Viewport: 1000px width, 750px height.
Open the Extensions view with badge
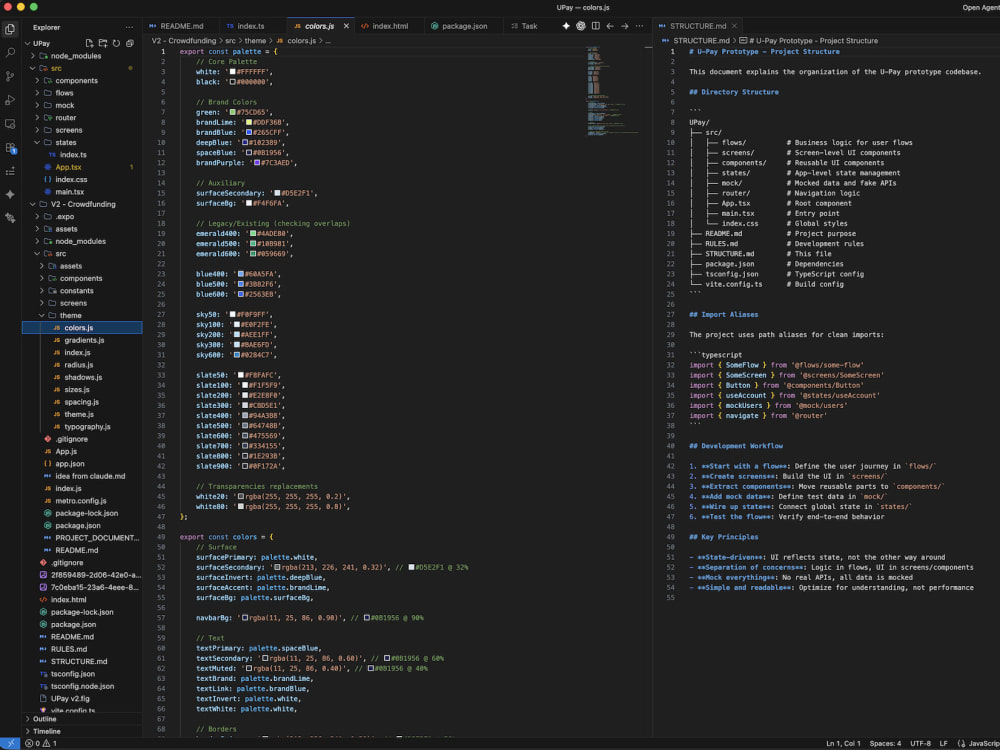pyautogui.click(x=10, y=147)
